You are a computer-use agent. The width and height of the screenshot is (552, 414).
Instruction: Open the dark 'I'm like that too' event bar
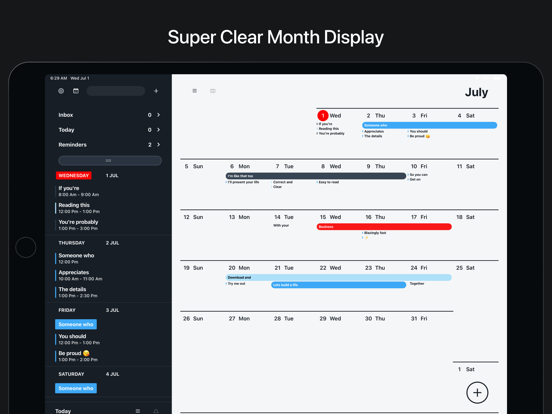click(316, 176)
